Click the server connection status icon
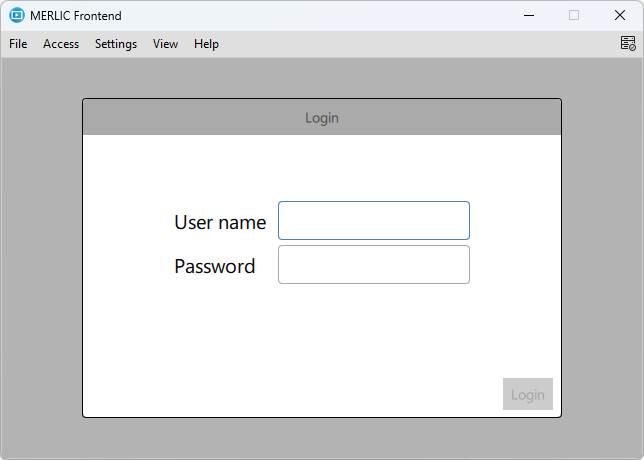The image size is (644, 460). tap(627, 43)
